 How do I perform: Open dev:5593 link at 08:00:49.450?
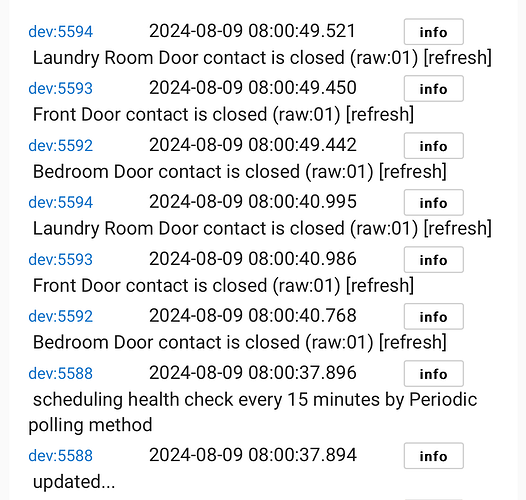(60, 89)
